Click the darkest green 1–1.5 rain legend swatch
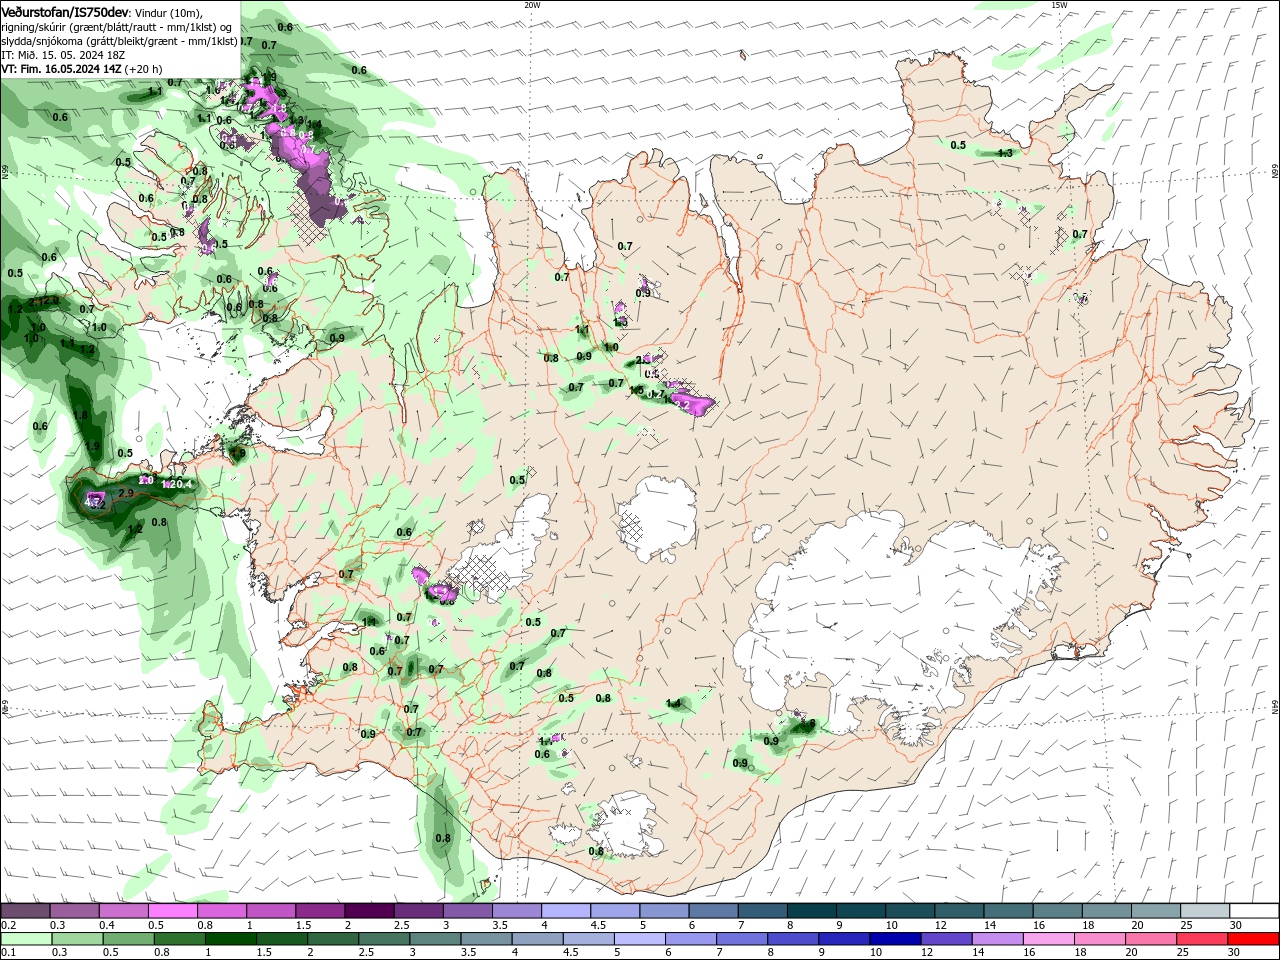 [x=230, y=939]
